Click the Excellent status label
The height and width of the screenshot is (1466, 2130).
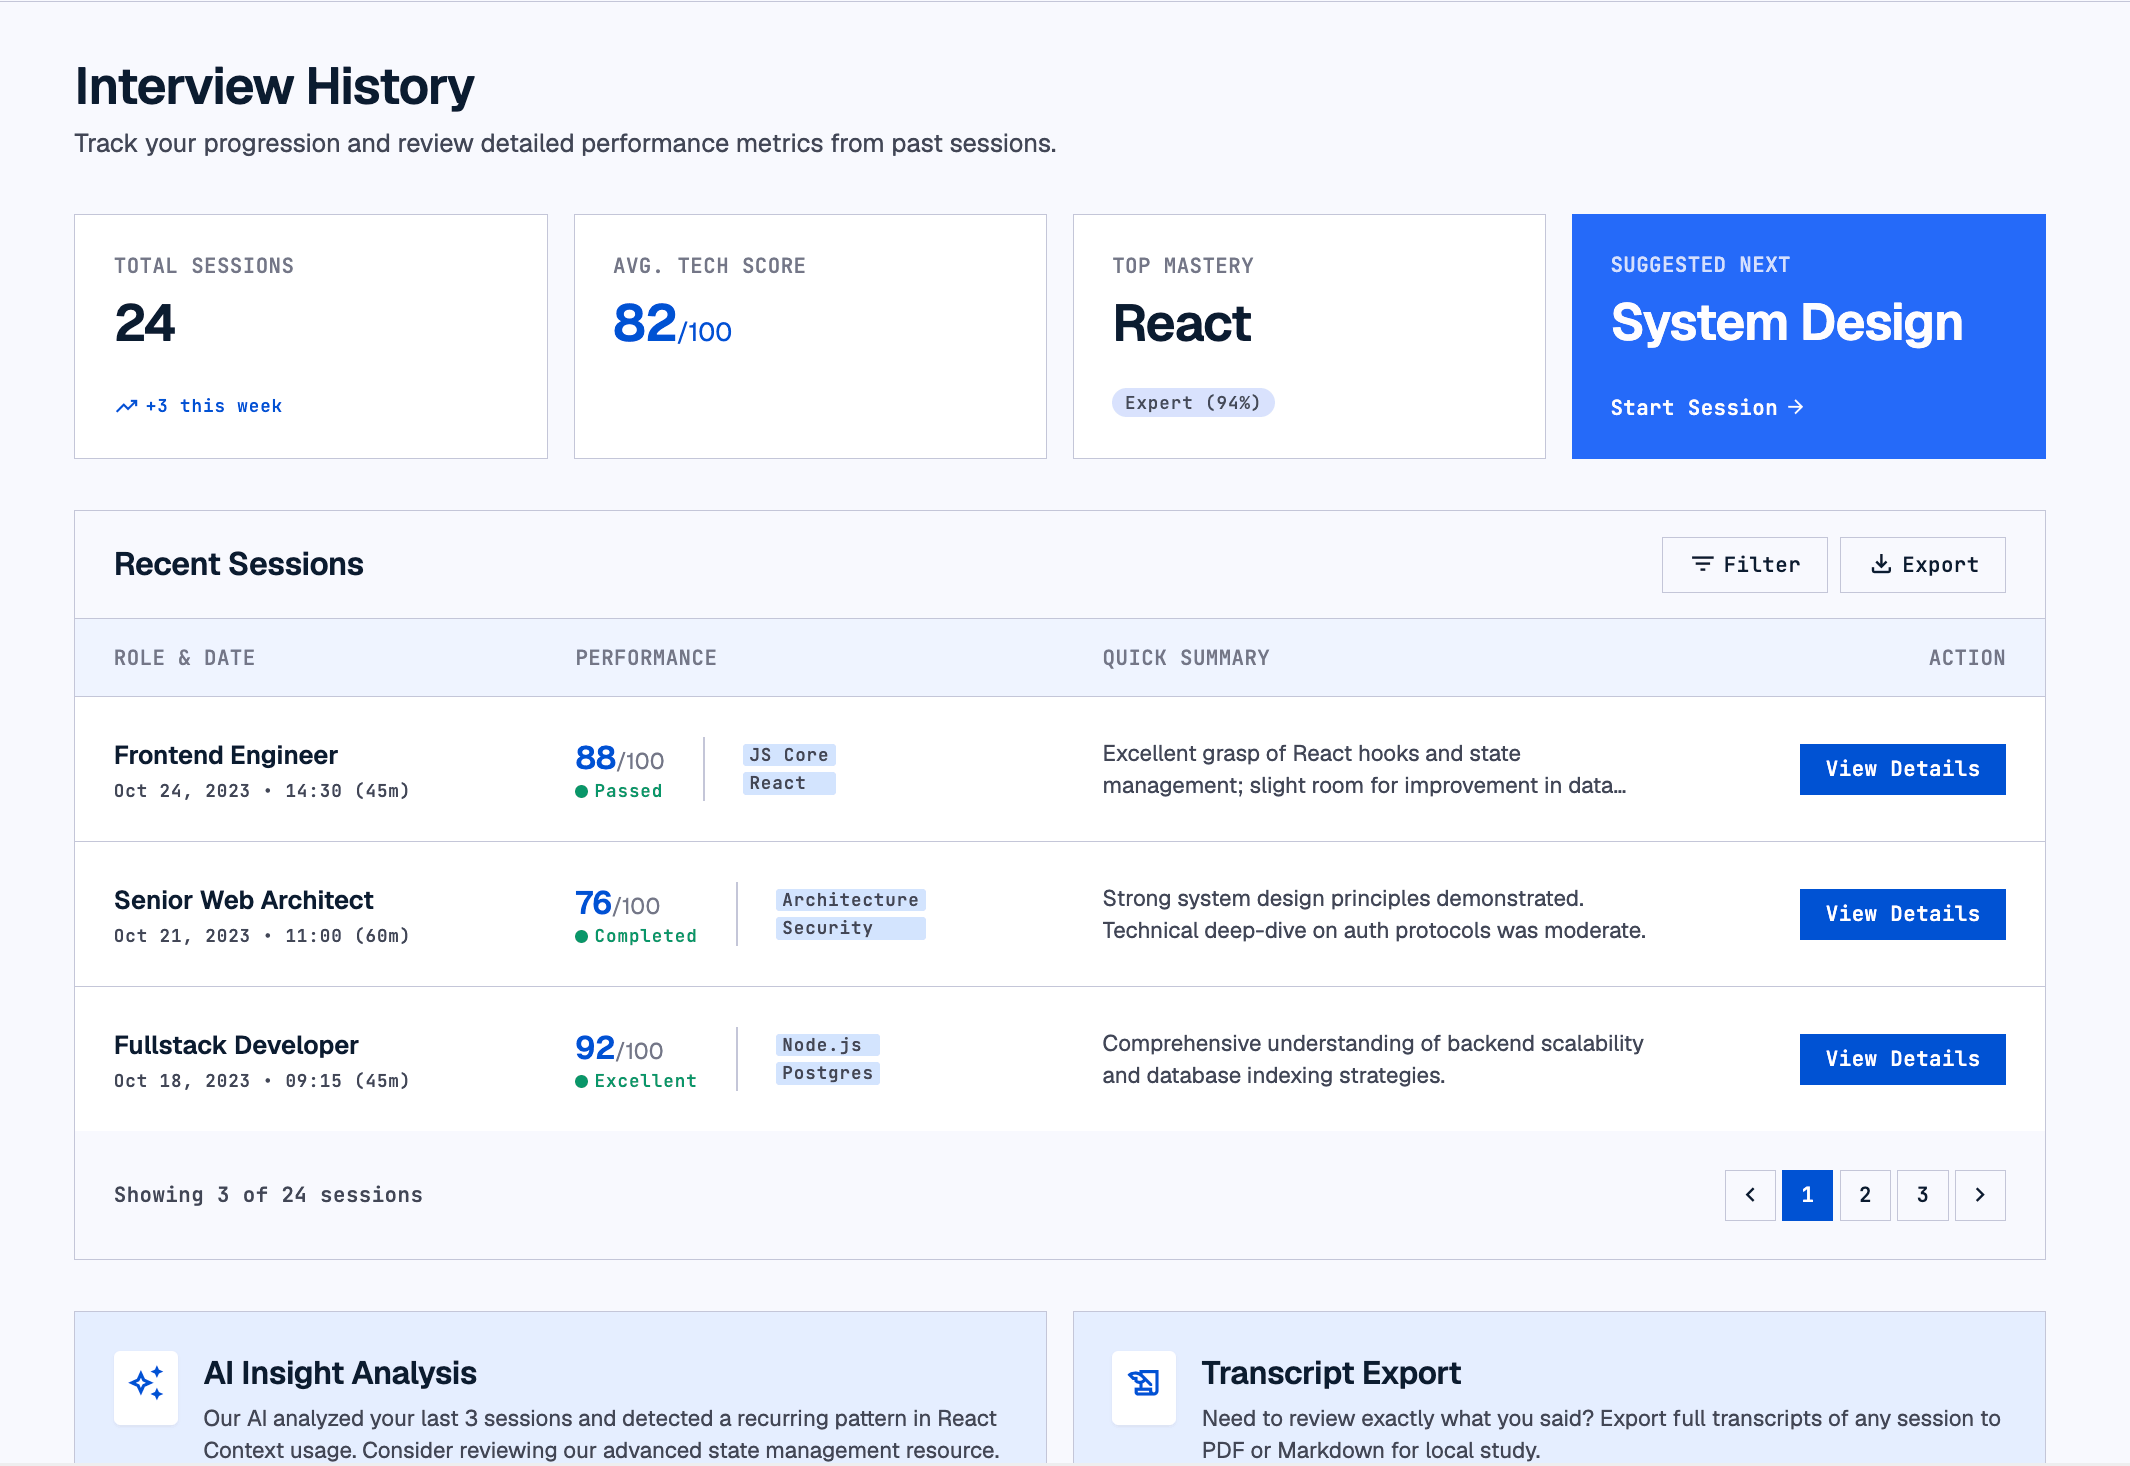645,1081
